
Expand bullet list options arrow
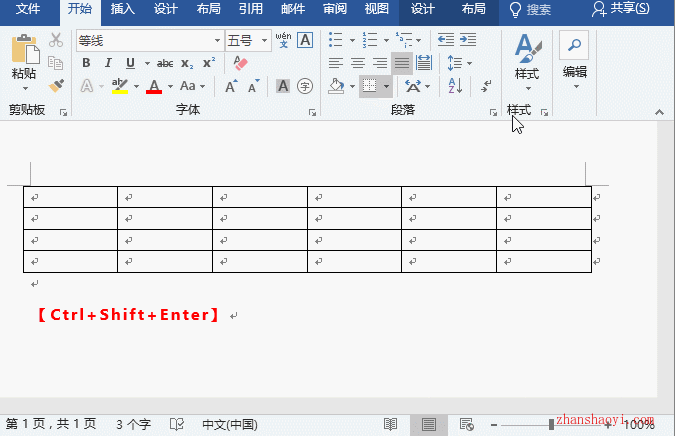[x=352, y=40]
